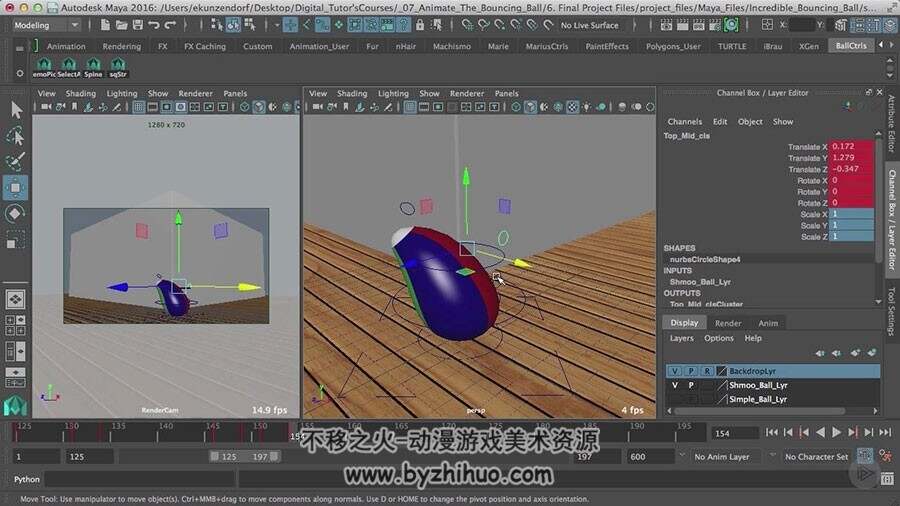
Task: Switch to single perspective view layout
Action: [x=15, y=299]
